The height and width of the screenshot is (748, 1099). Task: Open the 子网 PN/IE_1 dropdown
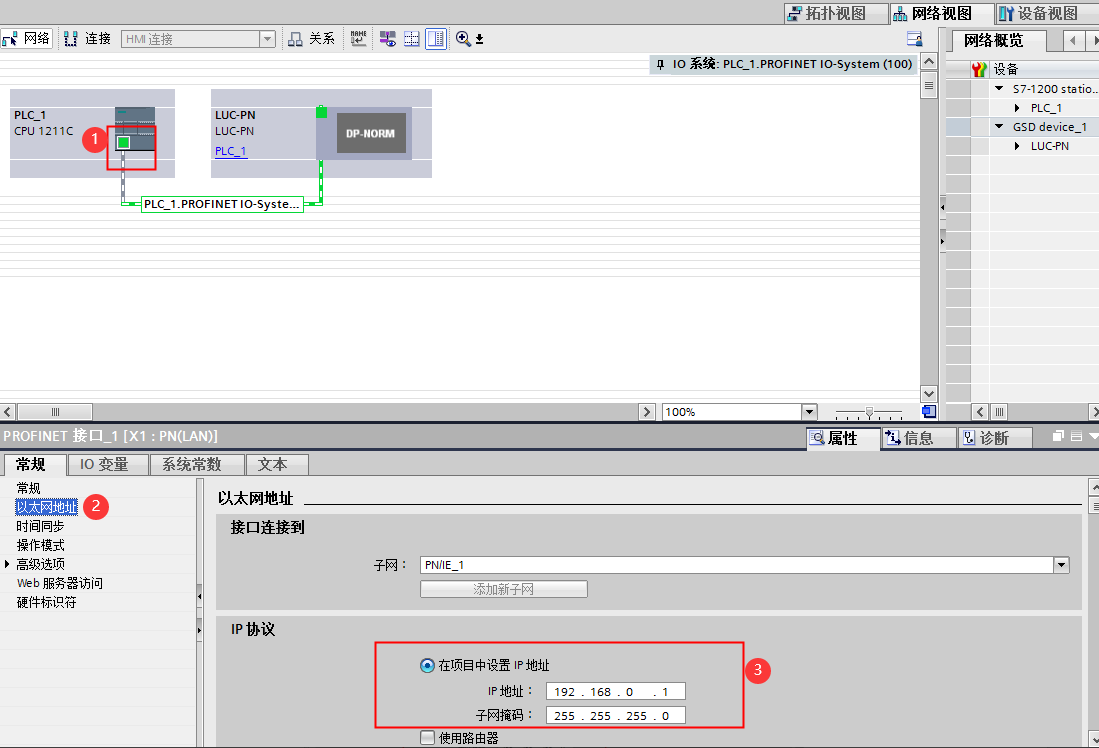point(1061,565)
